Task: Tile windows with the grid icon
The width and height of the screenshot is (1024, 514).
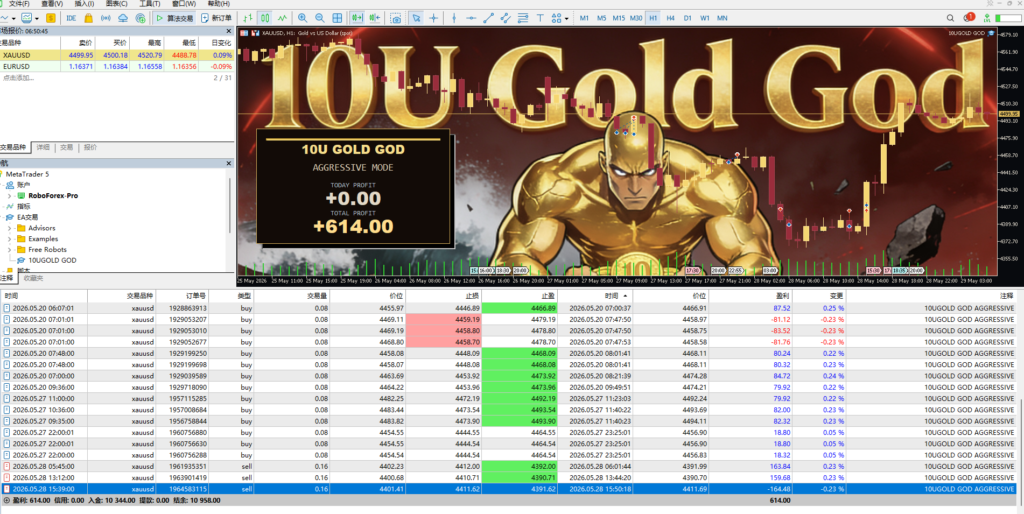Action: pyautogui.click(x=337, y=18)
